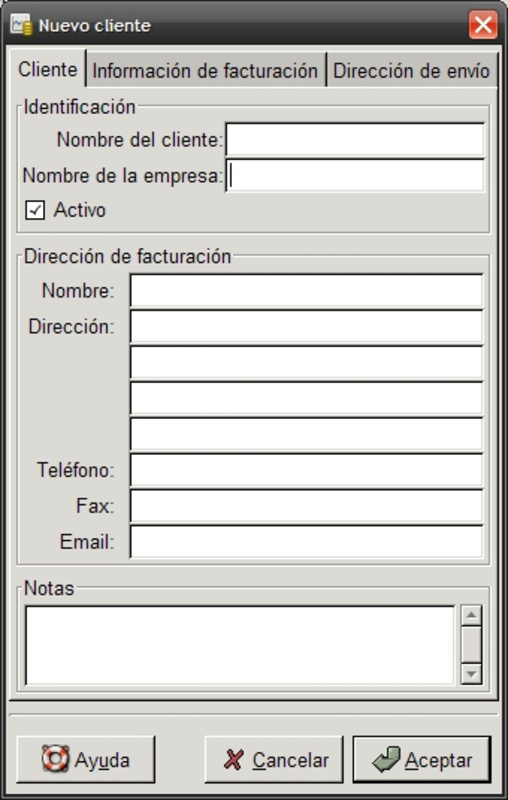Click the GnuCash icon in title bar
This screenshot has height=800, width=508.
(x=21, y=25)
